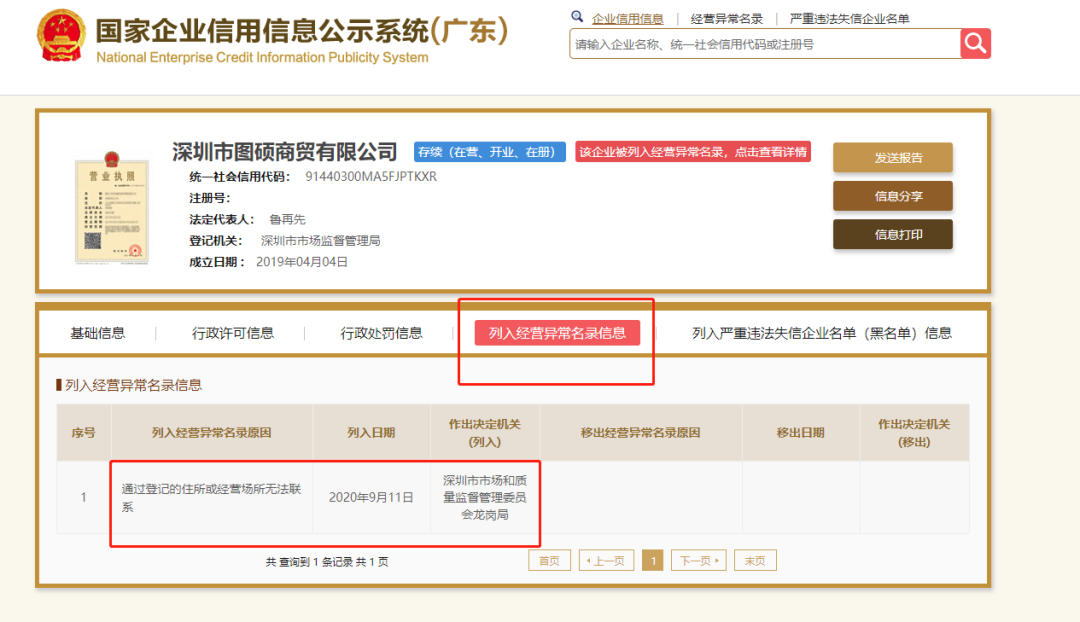Switch to the 基础信息 tab

tap(98, 333)
